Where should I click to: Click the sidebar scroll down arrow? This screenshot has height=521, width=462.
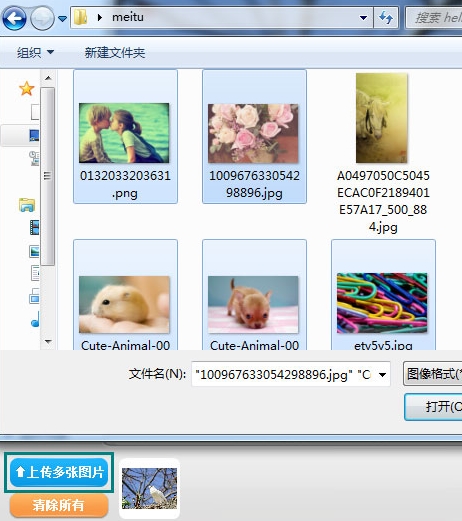tap(48, 342)
